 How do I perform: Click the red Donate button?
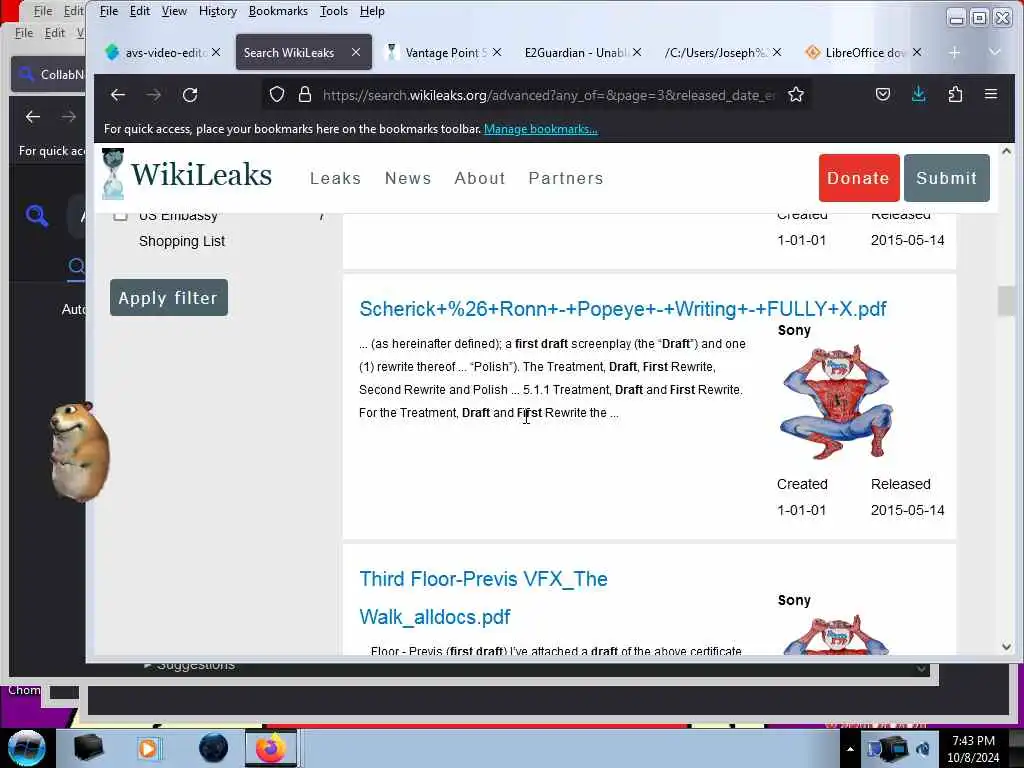coord(859,178)
